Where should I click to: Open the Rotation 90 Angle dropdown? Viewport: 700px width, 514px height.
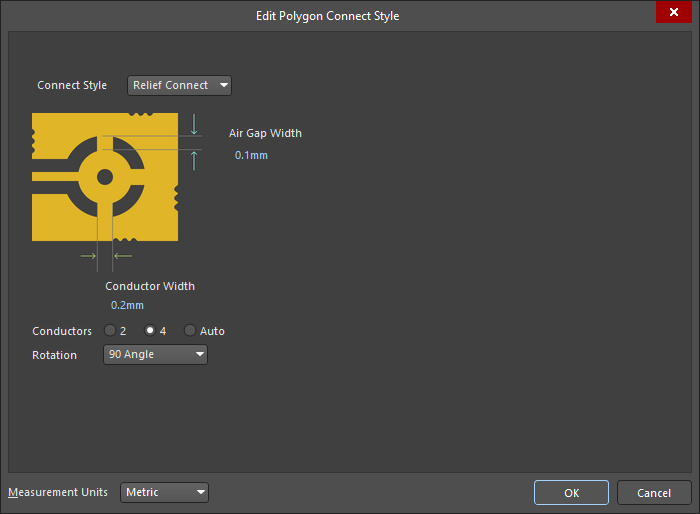coord(155,355)
